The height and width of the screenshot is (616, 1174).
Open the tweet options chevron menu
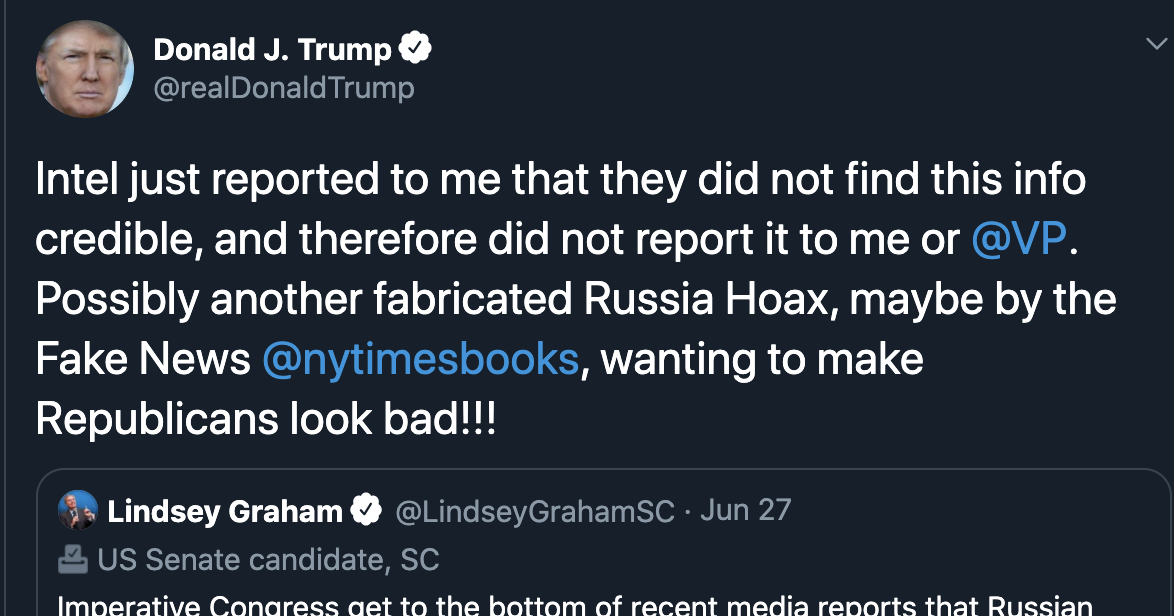coord(1153,44)
